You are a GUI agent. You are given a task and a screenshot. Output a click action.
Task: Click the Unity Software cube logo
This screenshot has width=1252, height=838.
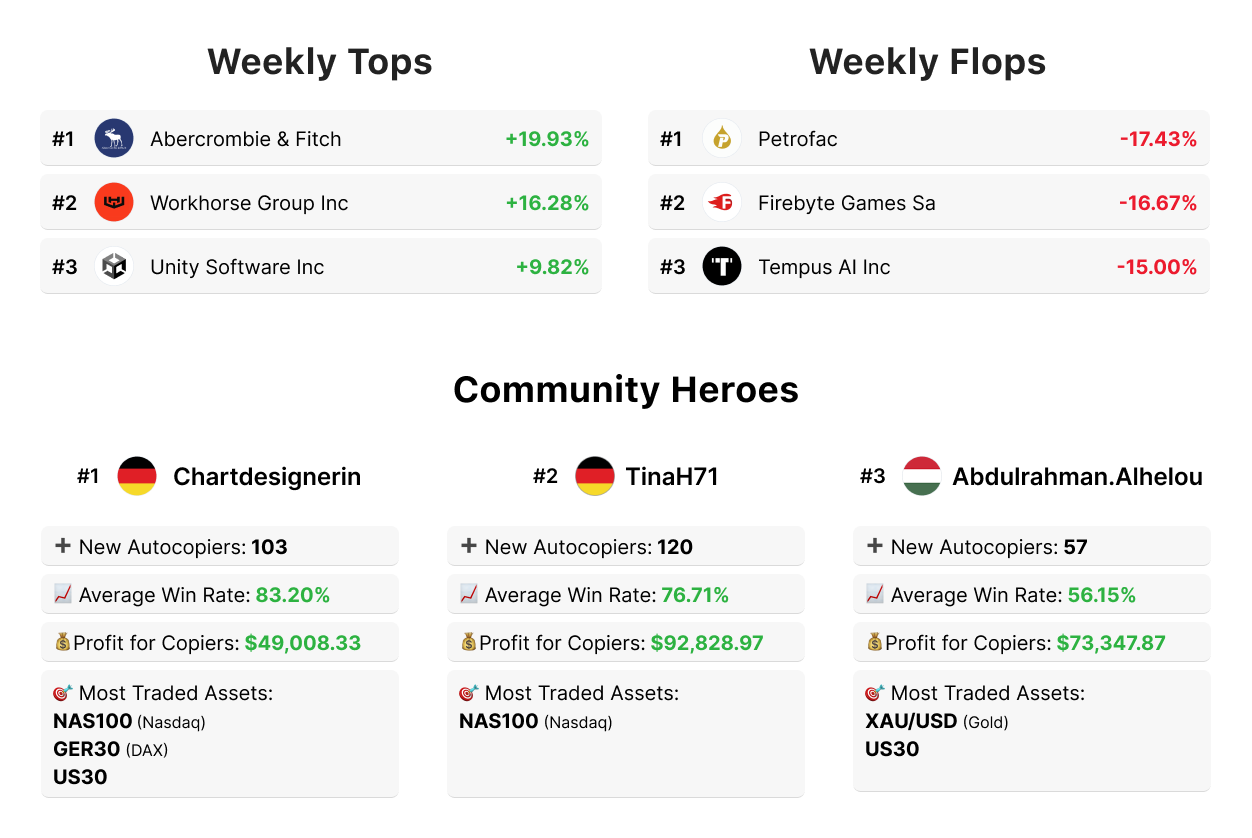point(114,267)
